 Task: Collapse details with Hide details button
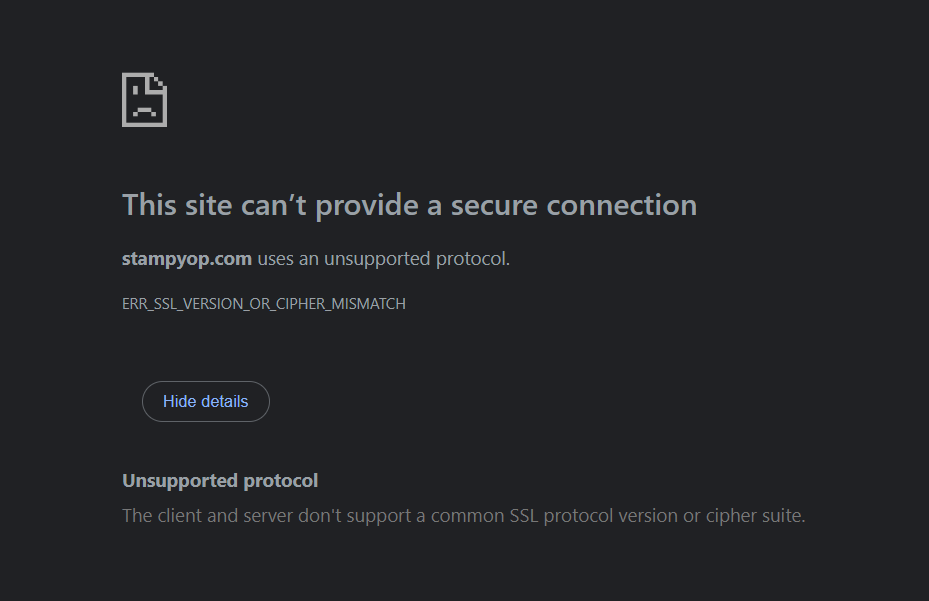(205, 402)
